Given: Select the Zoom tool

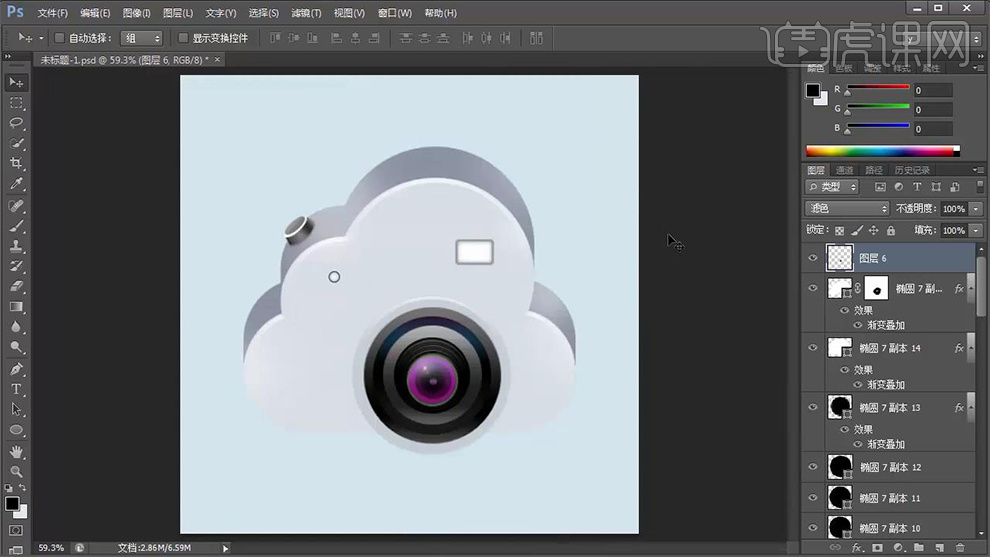Looking at the screenshot, I should [16, 471].
